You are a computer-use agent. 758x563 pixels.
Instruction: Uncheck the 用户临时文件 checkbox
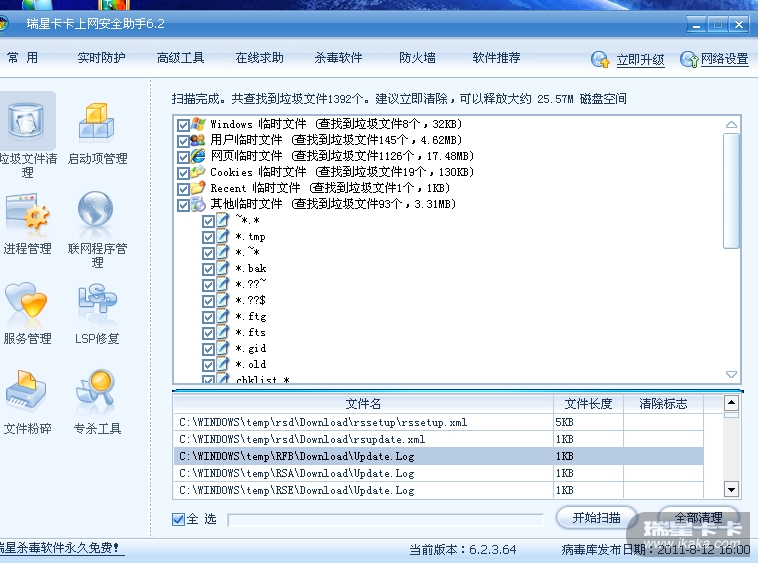pos(183,141)
